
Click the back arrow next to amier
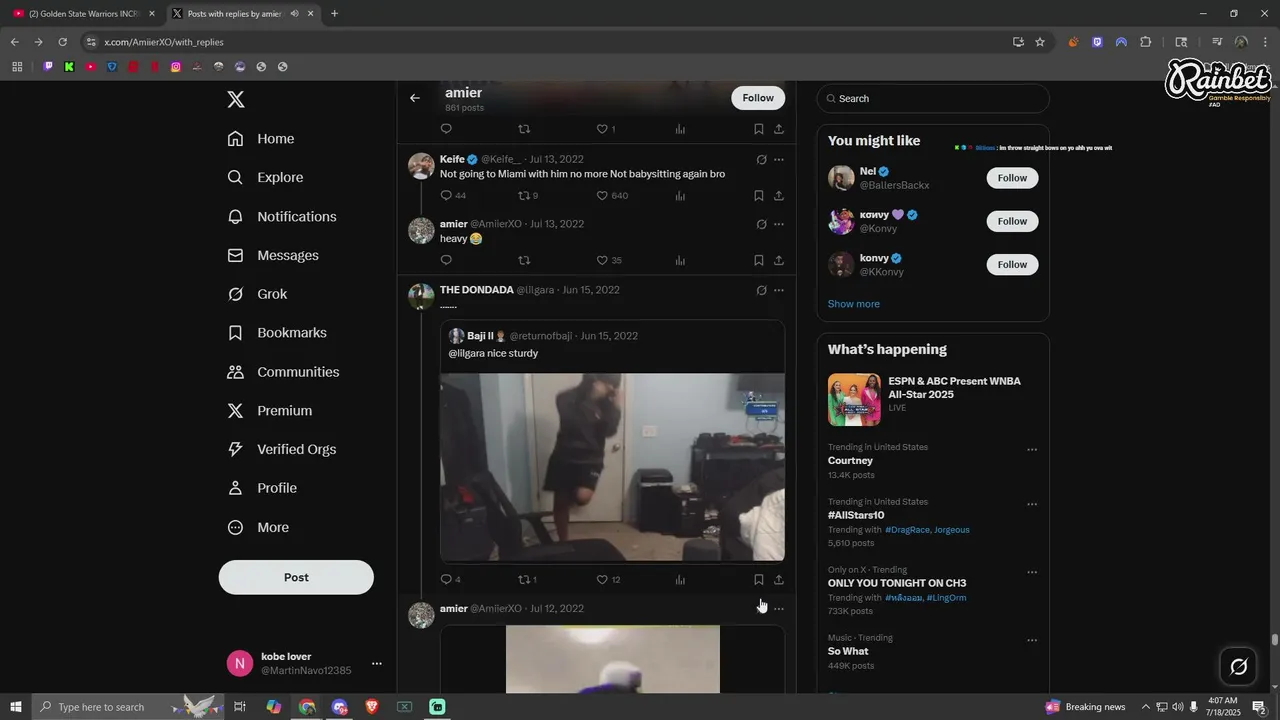click(415, 98)
